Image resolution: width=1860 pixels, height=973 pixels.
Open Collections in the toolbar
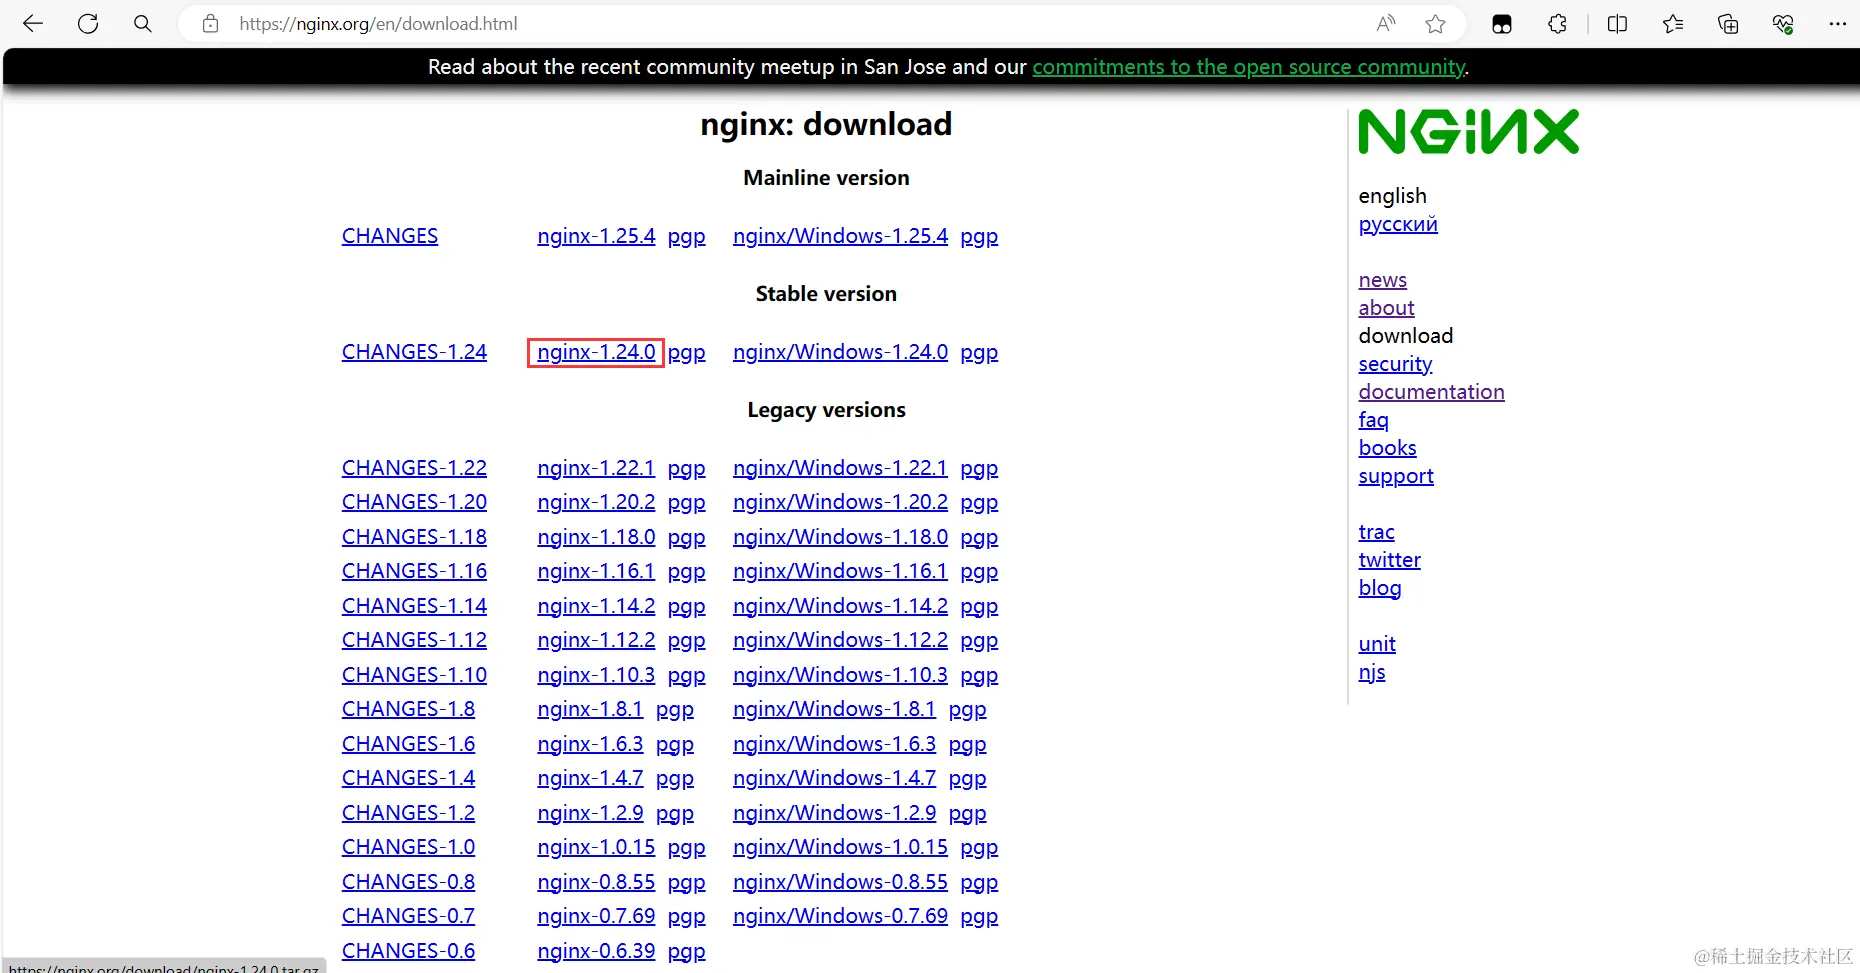click(x=1727, y=23)
